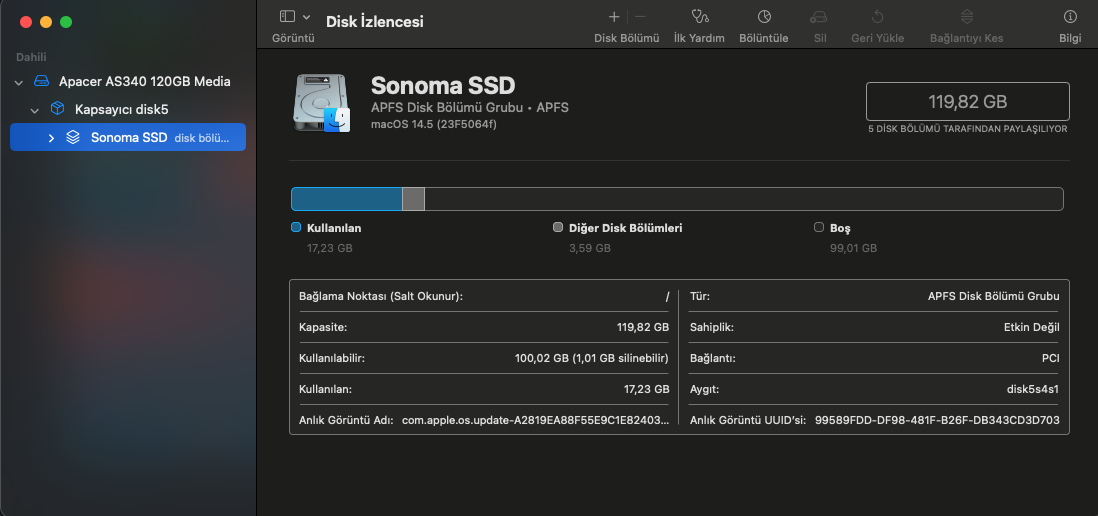Screen dimensions: 1098x516
Task: Collapse the Kapsayıcı disk5 container
Action: (35, 109)
